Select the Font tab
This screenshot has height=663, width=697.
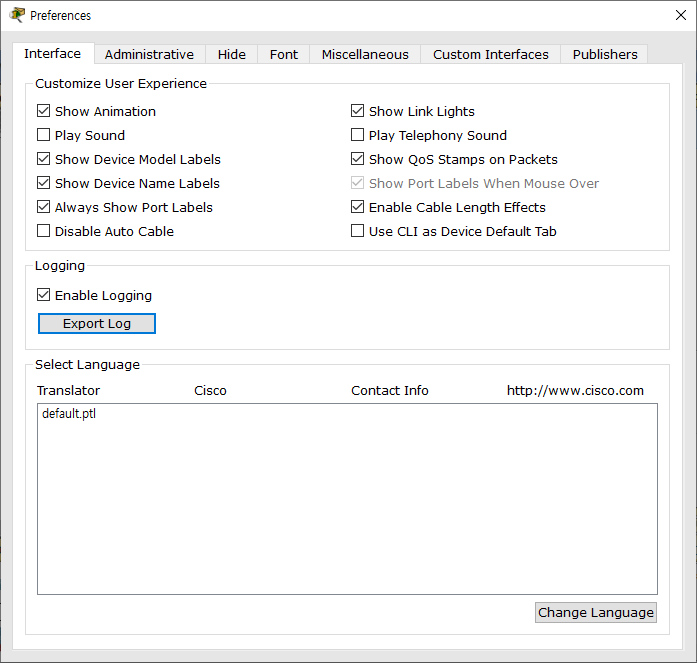click(284, 54)
